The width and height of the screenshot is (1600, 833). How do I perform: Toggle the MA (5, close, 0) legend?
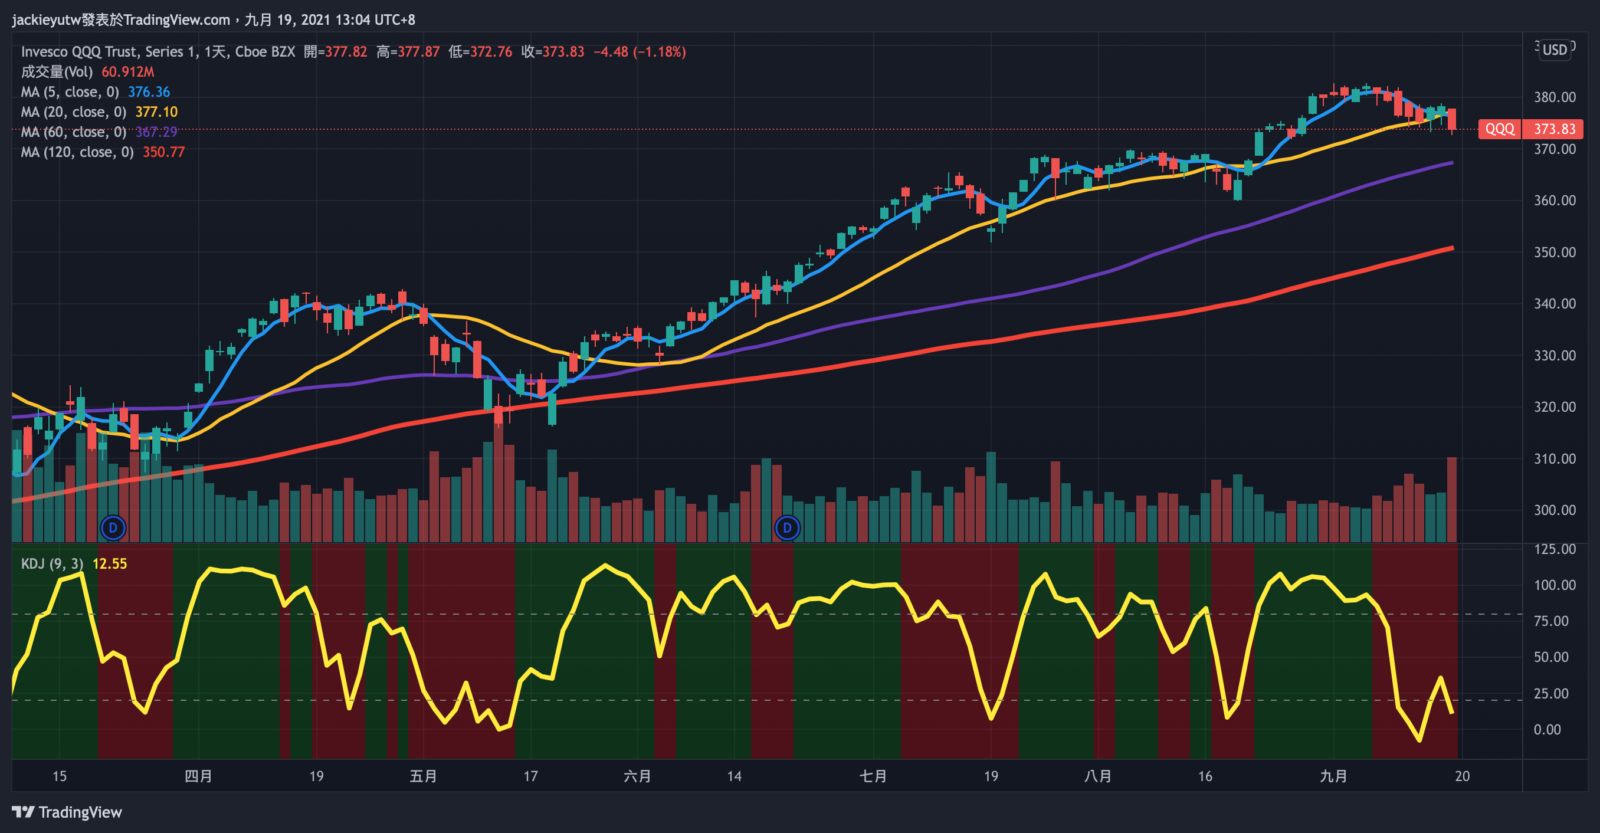70,92
